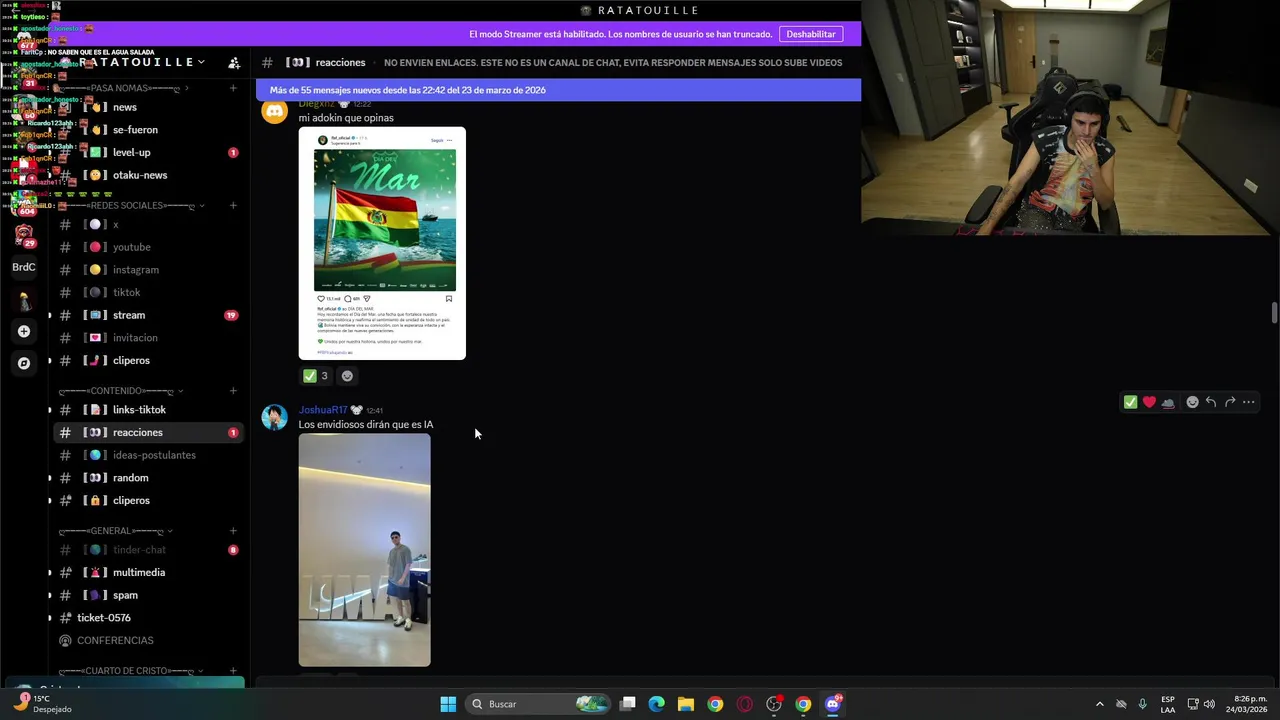
Task: Open the Bolivia Dia del Mar image attachment
Action: tap(382, 243)
